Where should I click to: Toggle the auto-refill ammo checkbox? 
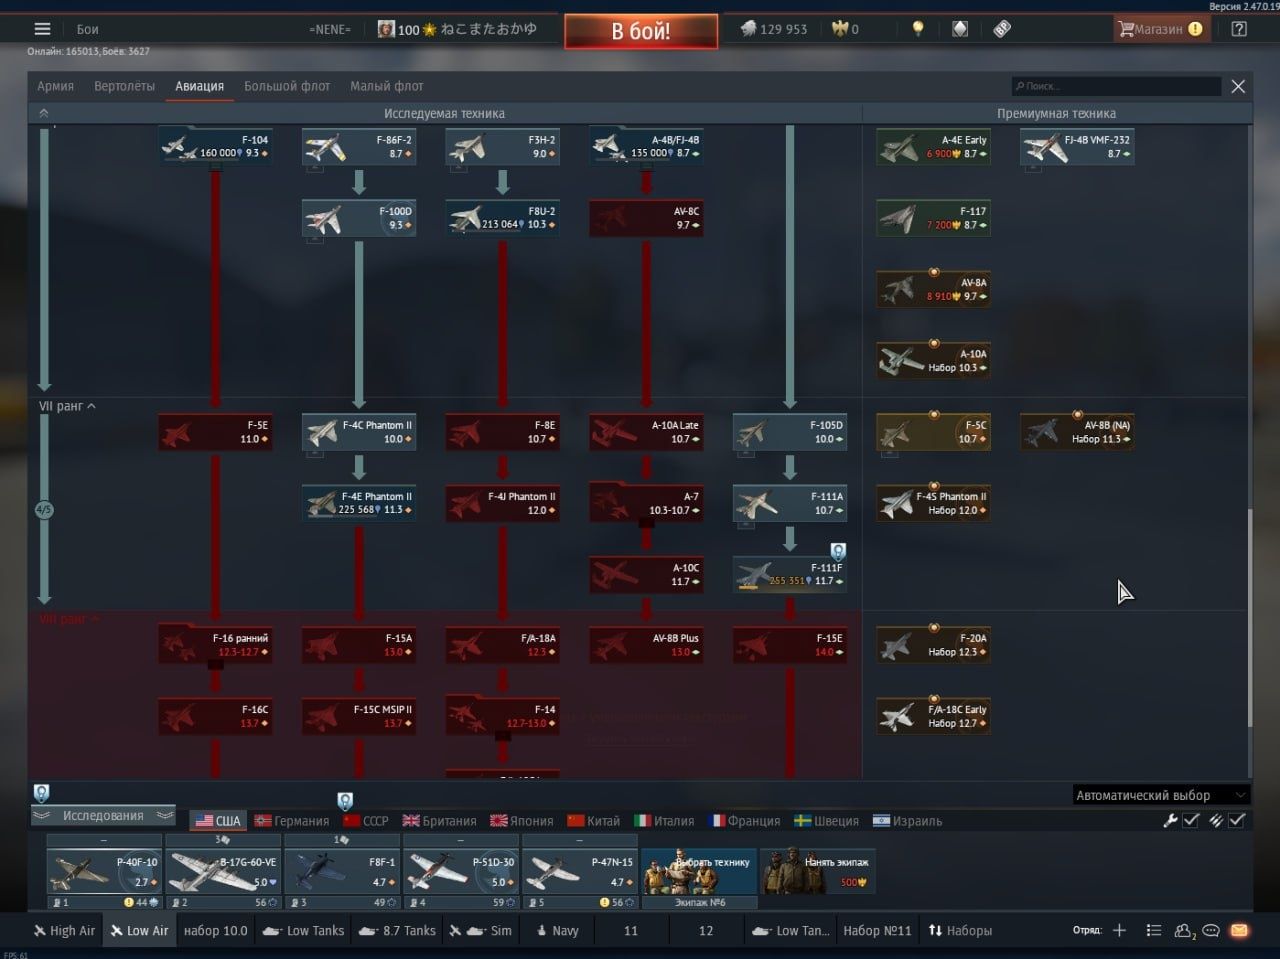click(x=1237, y=820)
